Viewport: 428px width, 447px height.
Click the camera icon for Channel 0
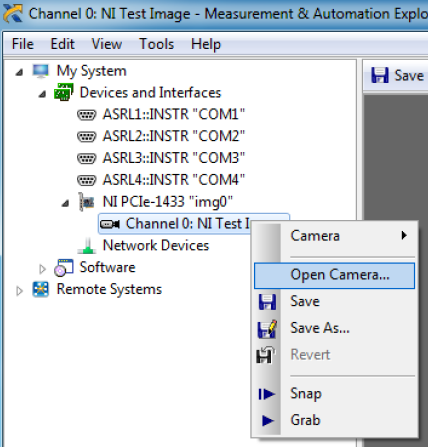coord(110,224)
